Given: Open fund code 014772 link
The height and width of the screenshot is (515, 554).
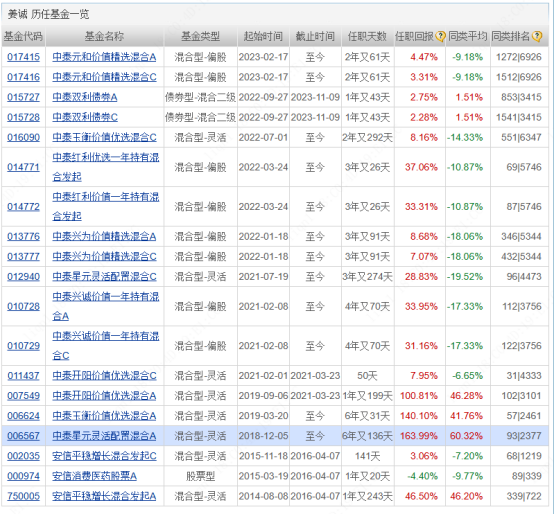Looking at the screenshot, I should pos(23,207).
